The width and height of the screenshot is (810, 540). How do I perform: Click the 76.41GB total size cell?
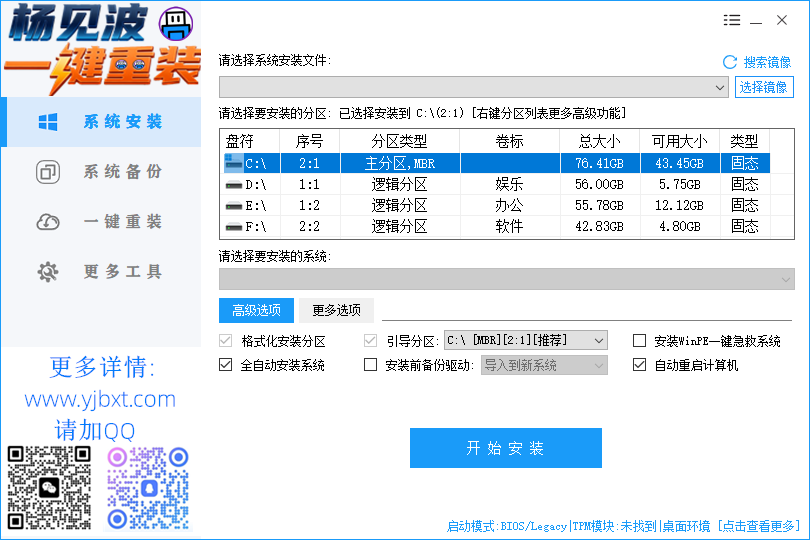point(599,163)
